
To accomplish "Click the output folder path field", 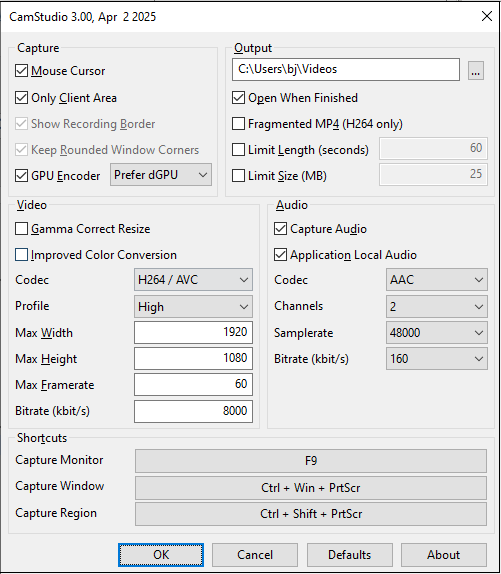I will pos(346,69).
